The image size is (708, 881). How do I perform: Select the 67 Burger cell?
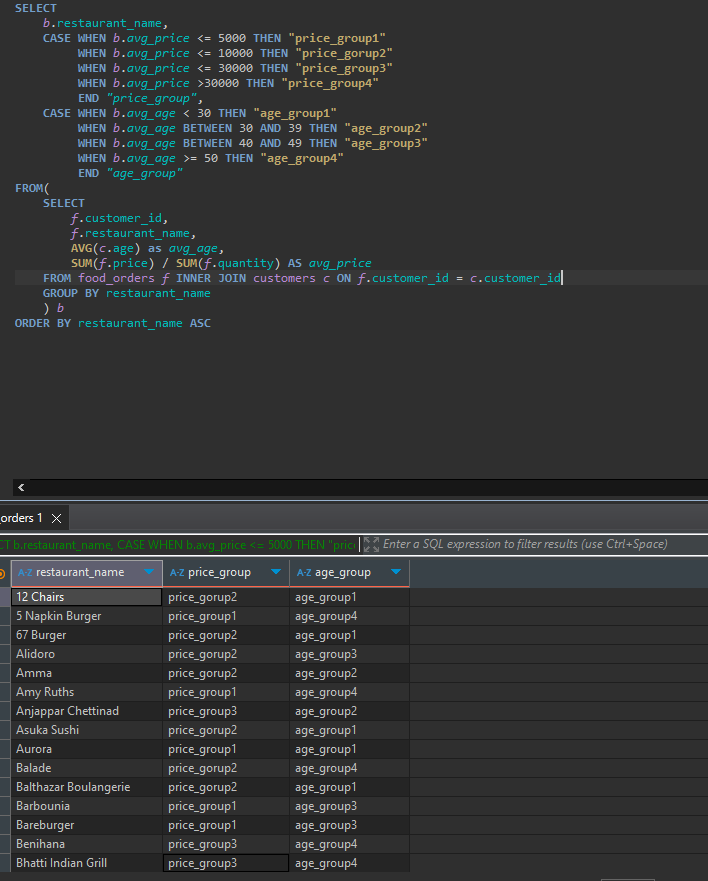point(87,635)
